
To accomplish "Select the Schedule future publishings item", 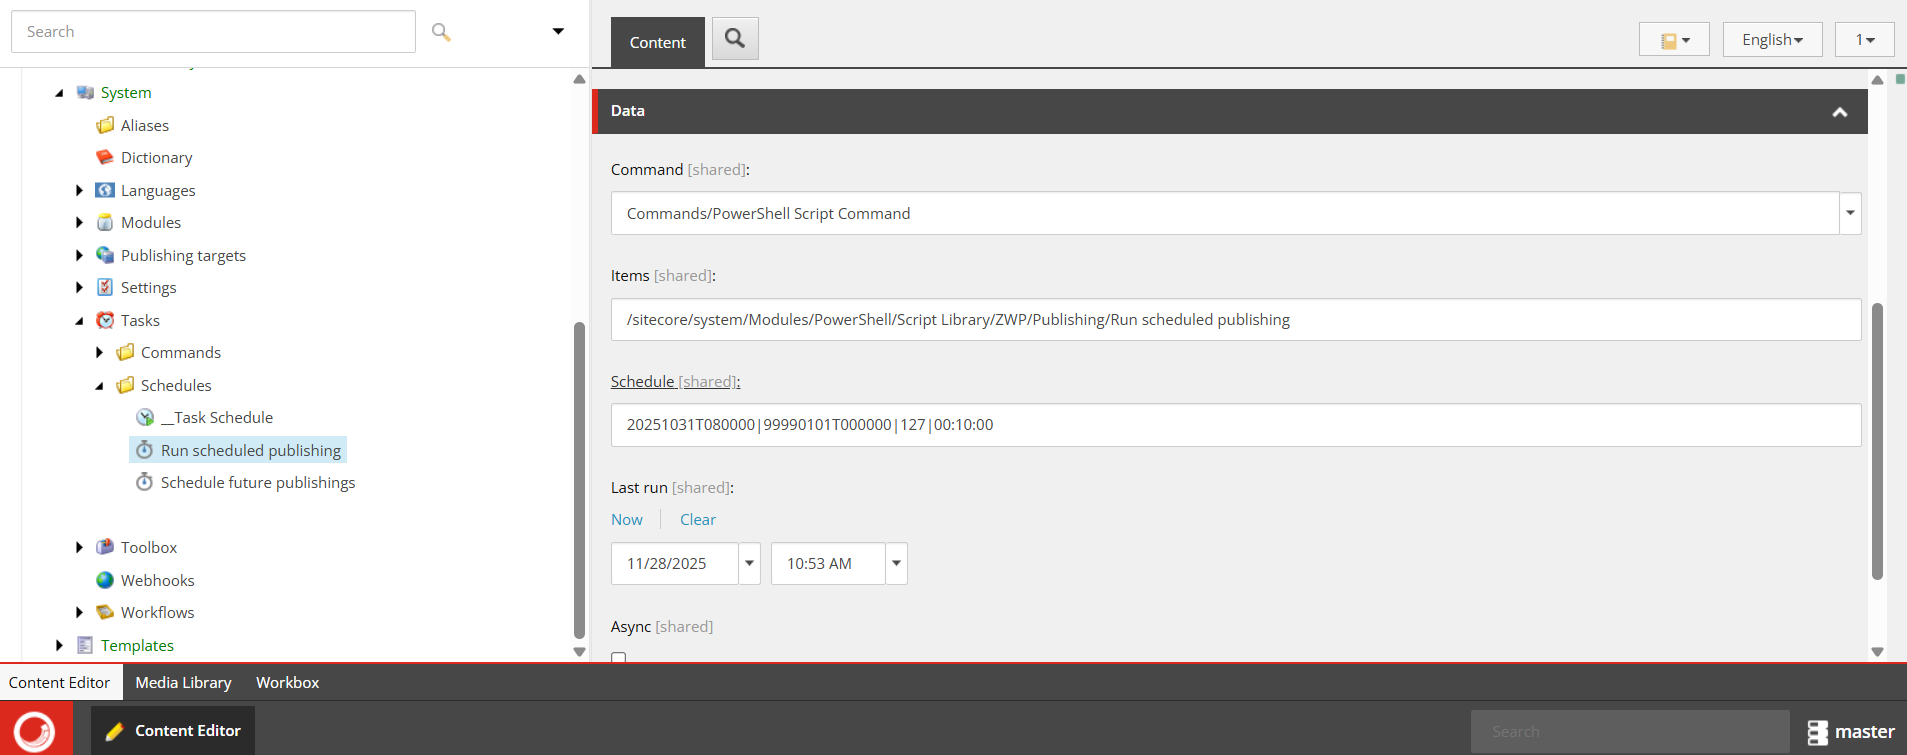I will pos(258,482).
